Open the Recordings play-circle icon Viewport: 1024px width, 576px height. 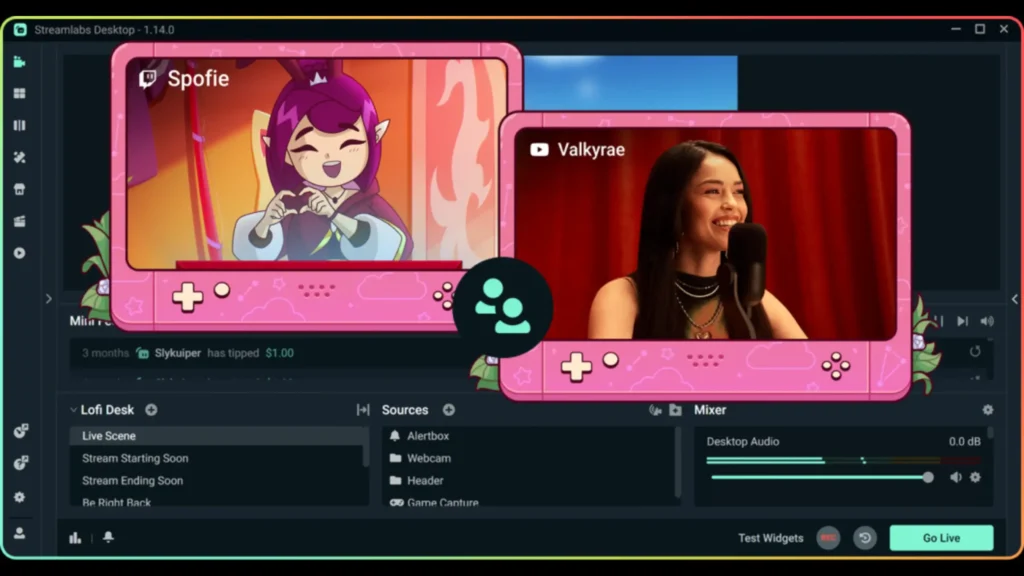(x=20, y=253)
